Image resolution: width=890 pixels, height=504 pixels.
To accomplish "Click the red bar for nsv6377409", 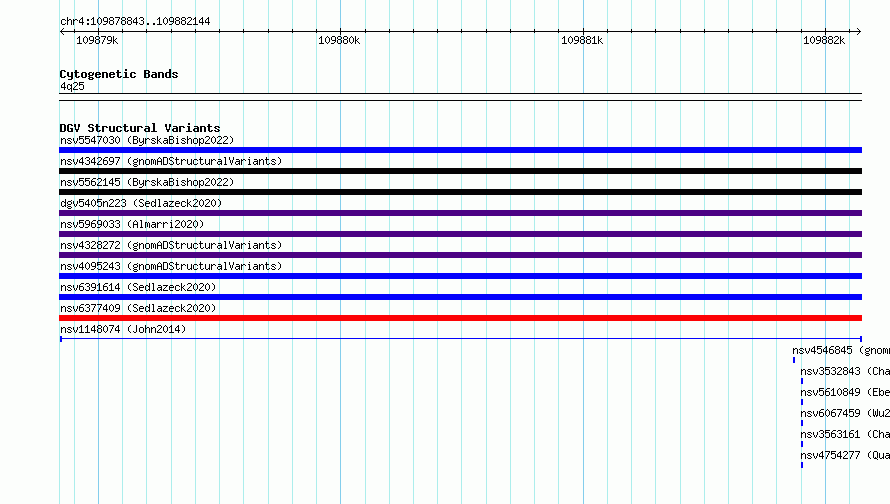I will [x=460, y=318].
